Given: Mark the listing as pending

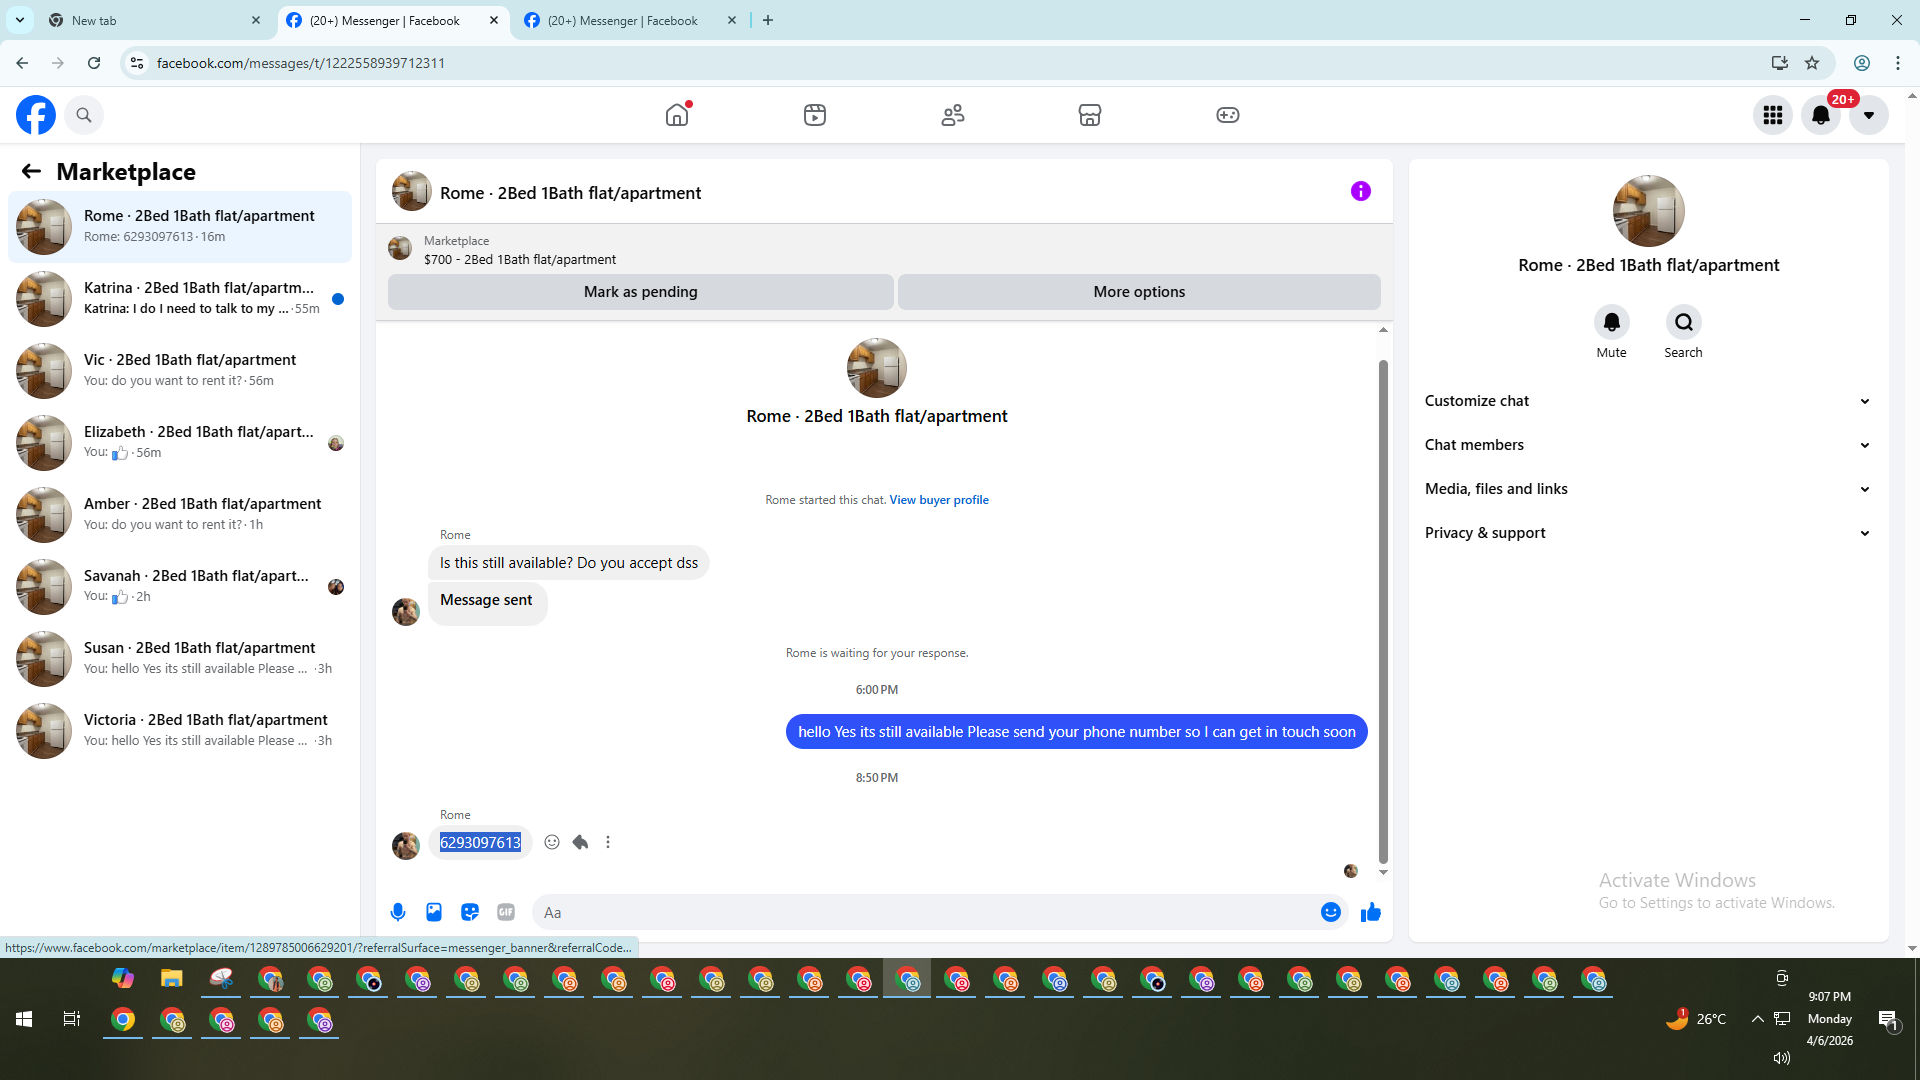Looking at the screenshot, I should [641, 292].
